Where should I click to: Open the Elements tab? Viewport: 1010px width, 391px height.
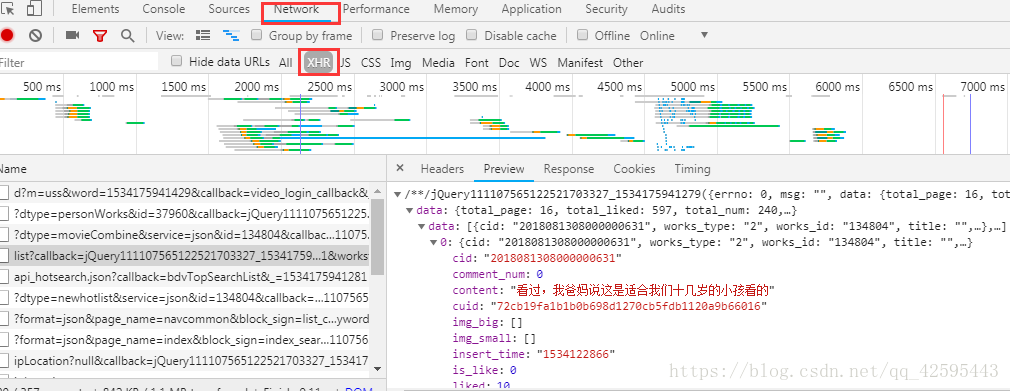[x=95, y=9]
